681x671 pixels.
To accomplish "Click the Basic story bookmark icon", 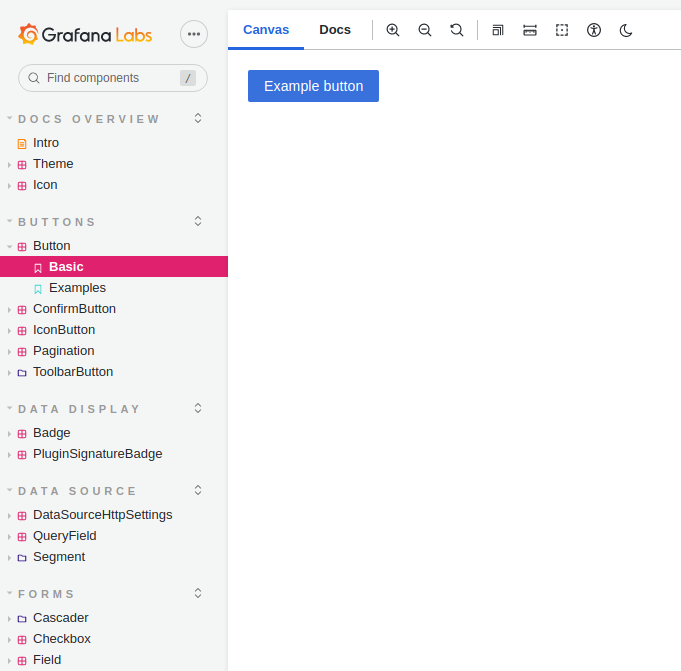I will (x=38, y=268).
